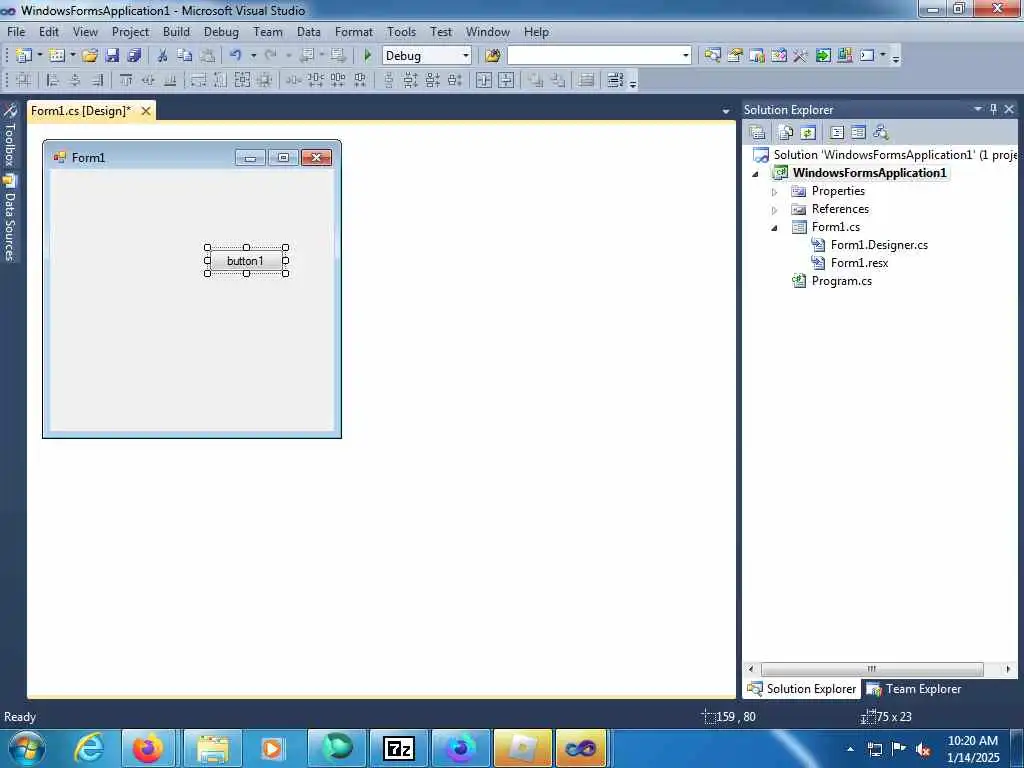The image size is (1024, 768).
Task: Click the Save All multi-disk icon
Action: click(x=135, y=56)
